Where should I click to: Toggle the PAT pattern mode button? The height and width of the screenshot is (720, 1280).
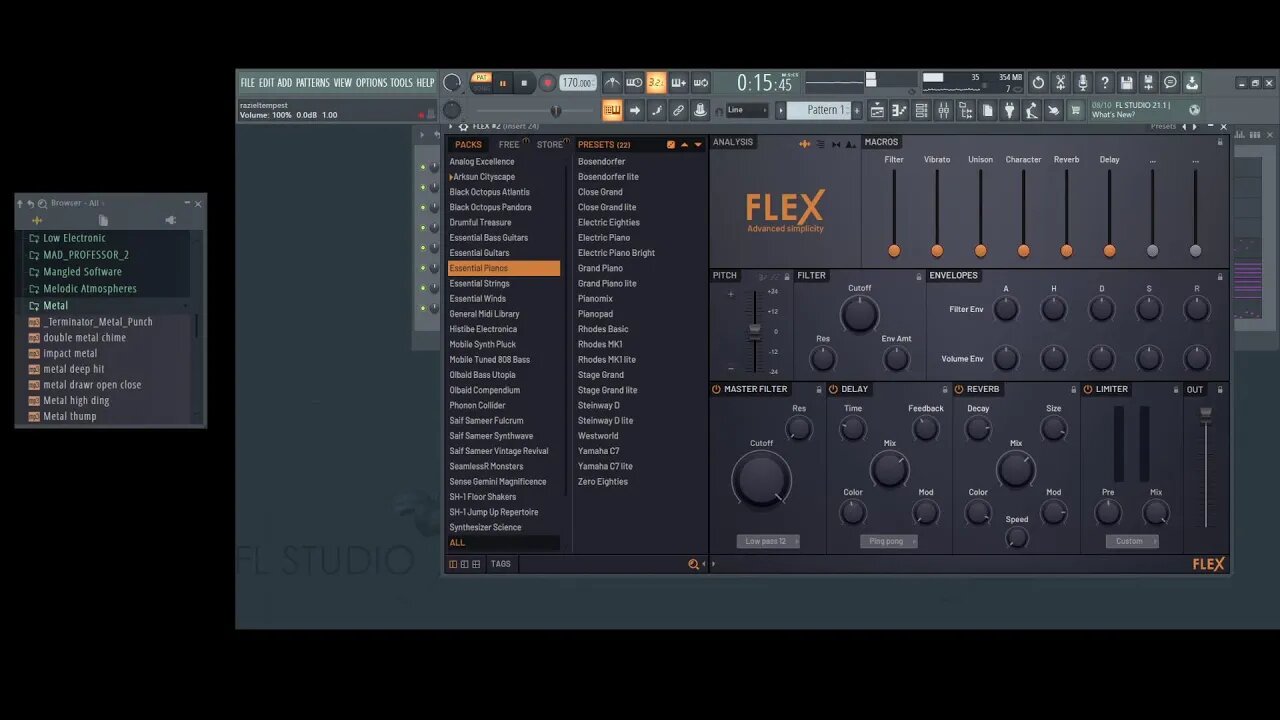[481, 78]
